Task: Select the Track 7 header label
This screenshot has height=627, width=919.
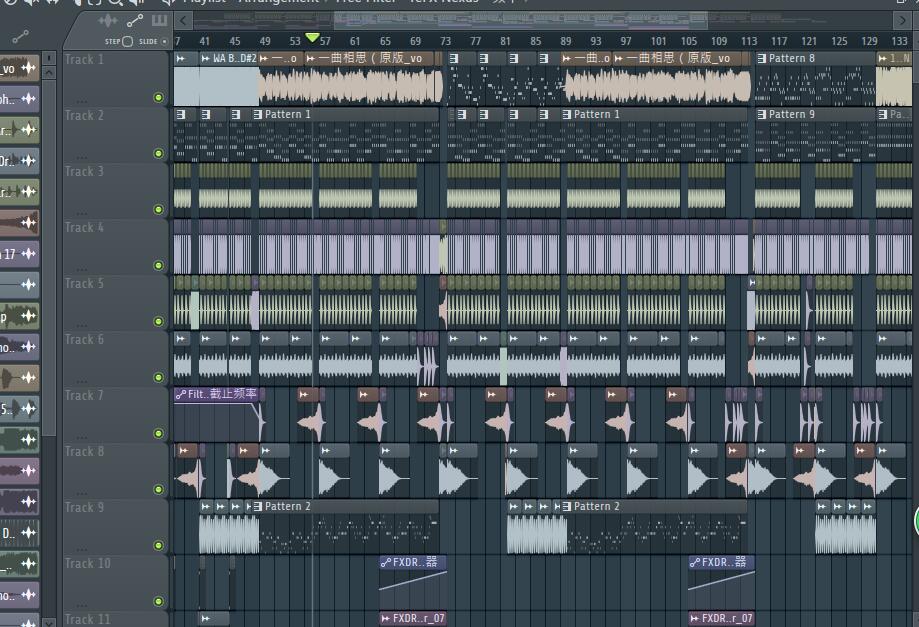Action: pyautogui.click(x=85, y=396)
